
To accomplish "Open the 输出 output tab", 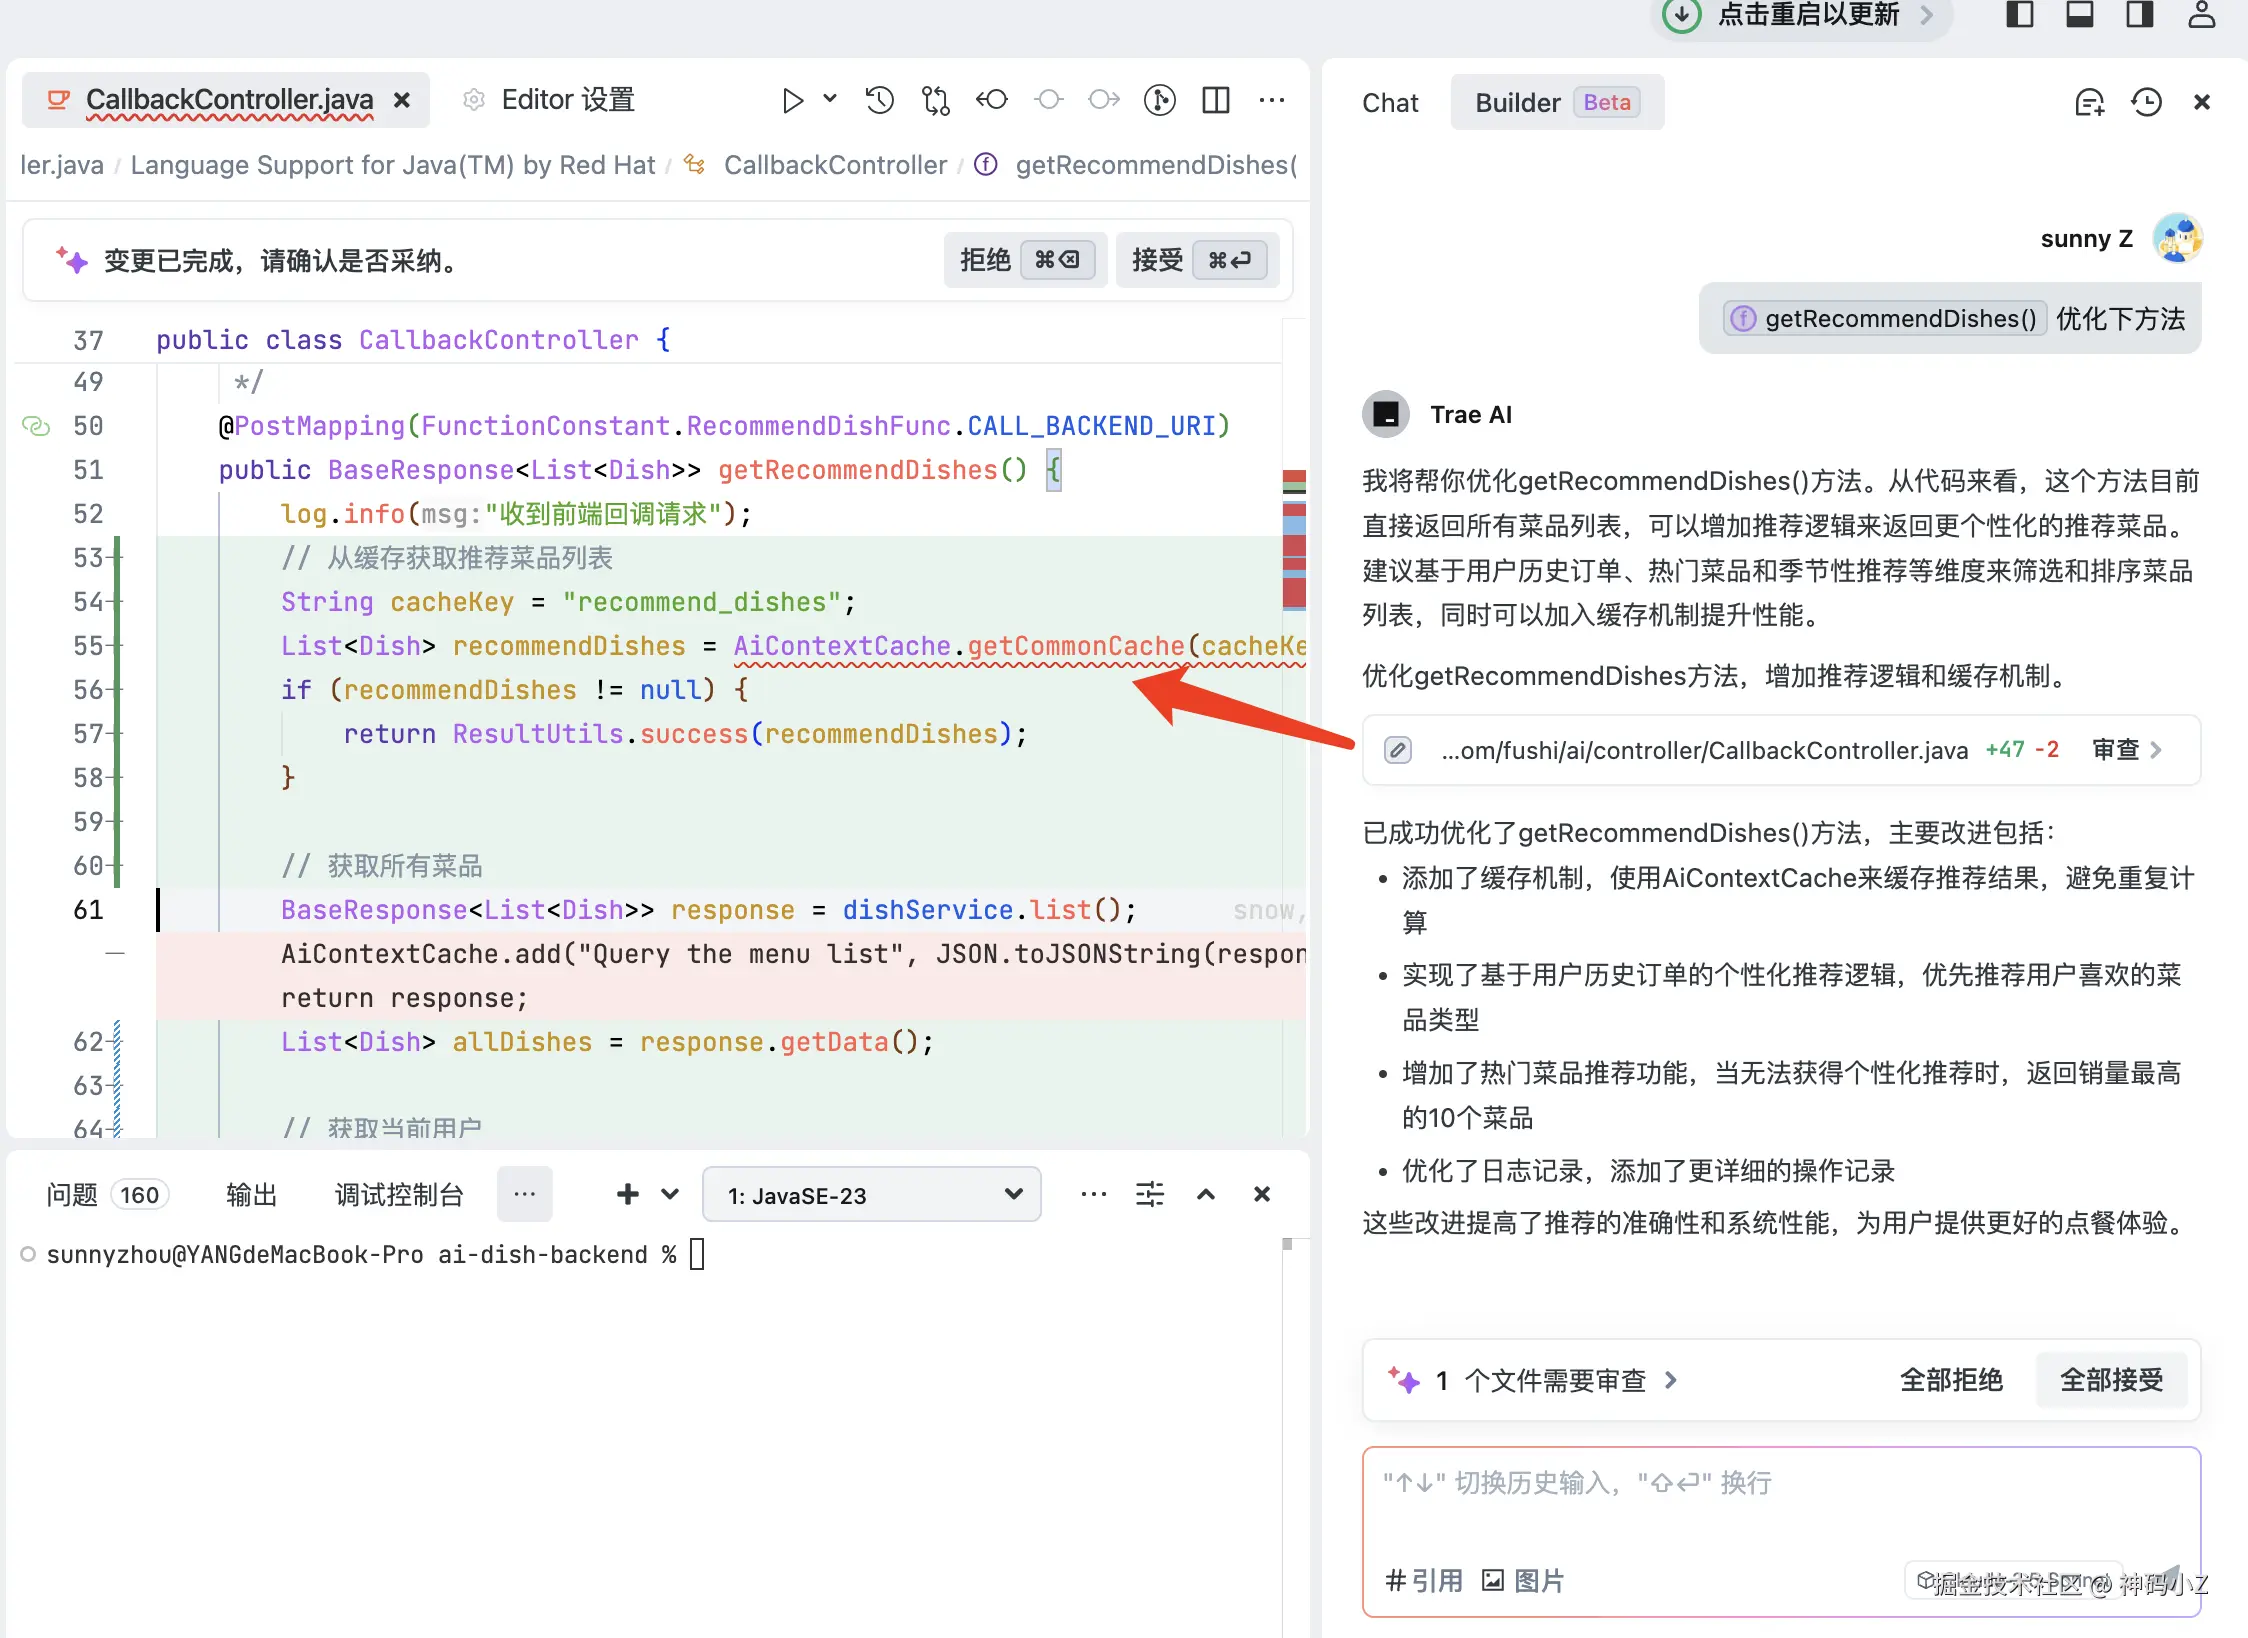I will point(251,1195).
